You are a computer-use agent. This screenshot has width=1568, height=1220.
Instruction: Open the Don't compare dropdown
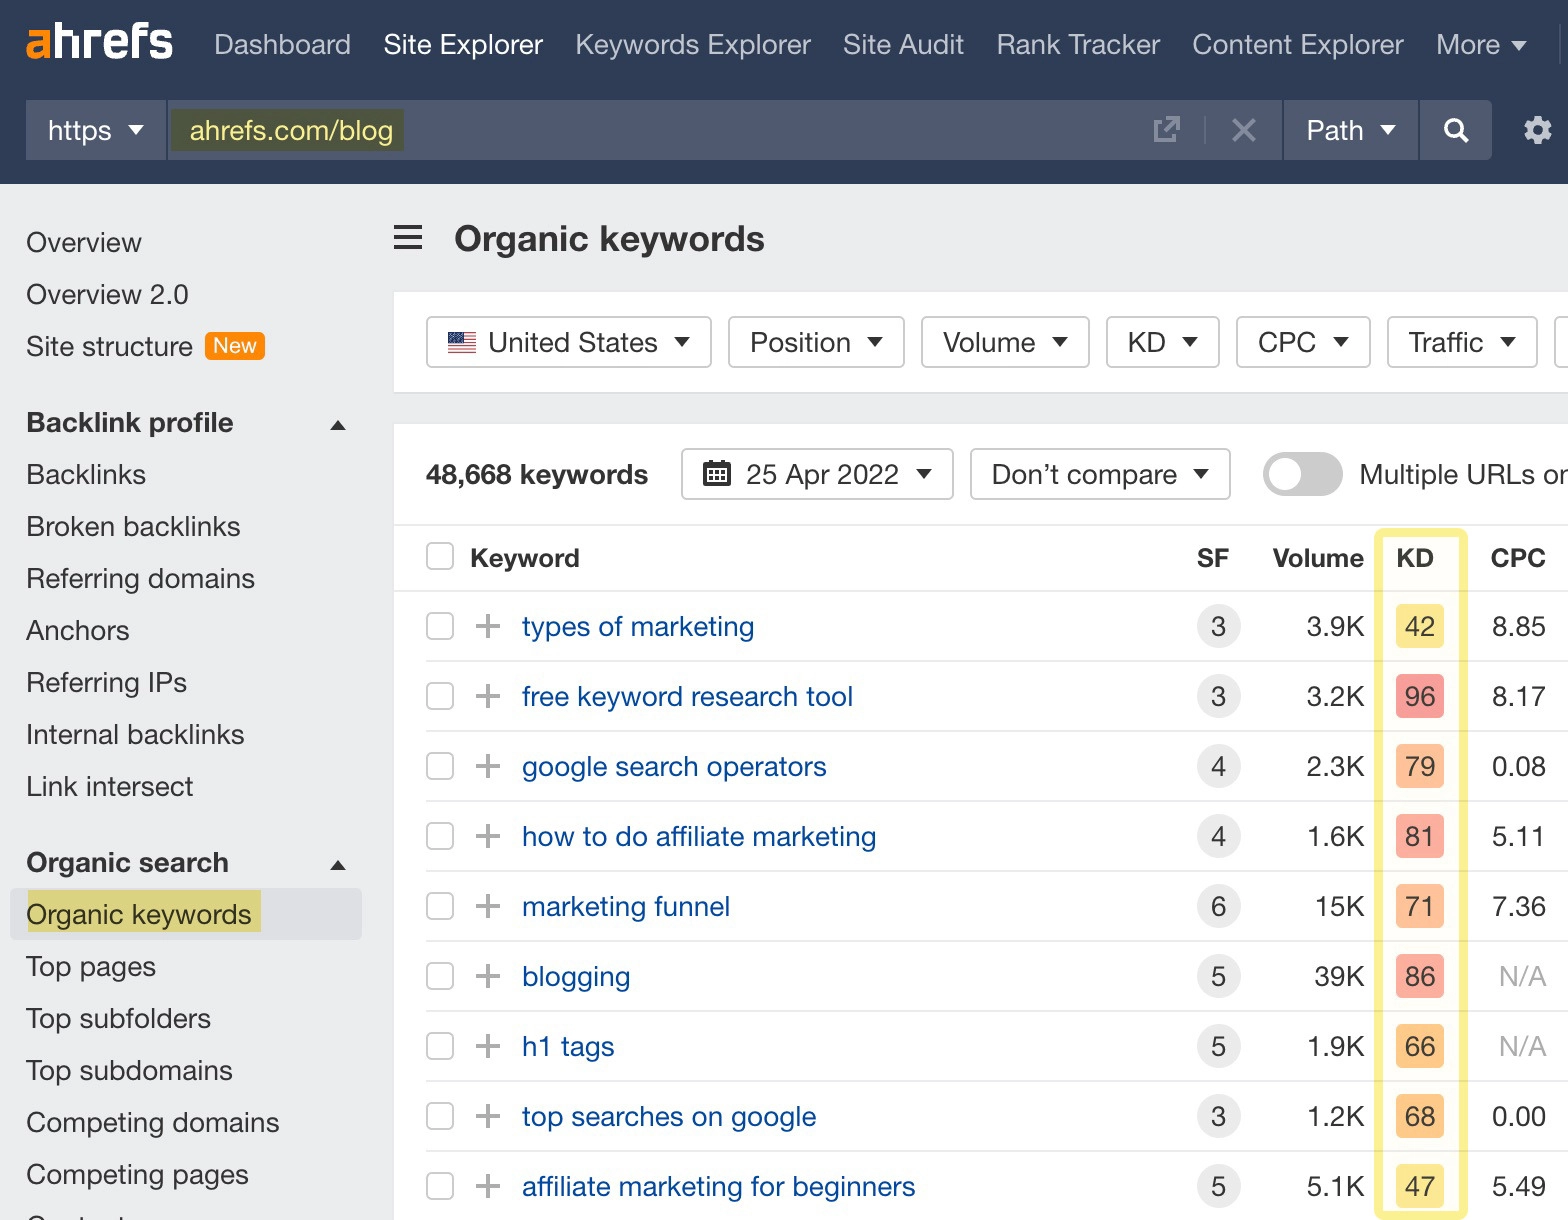coord(1100,474)
